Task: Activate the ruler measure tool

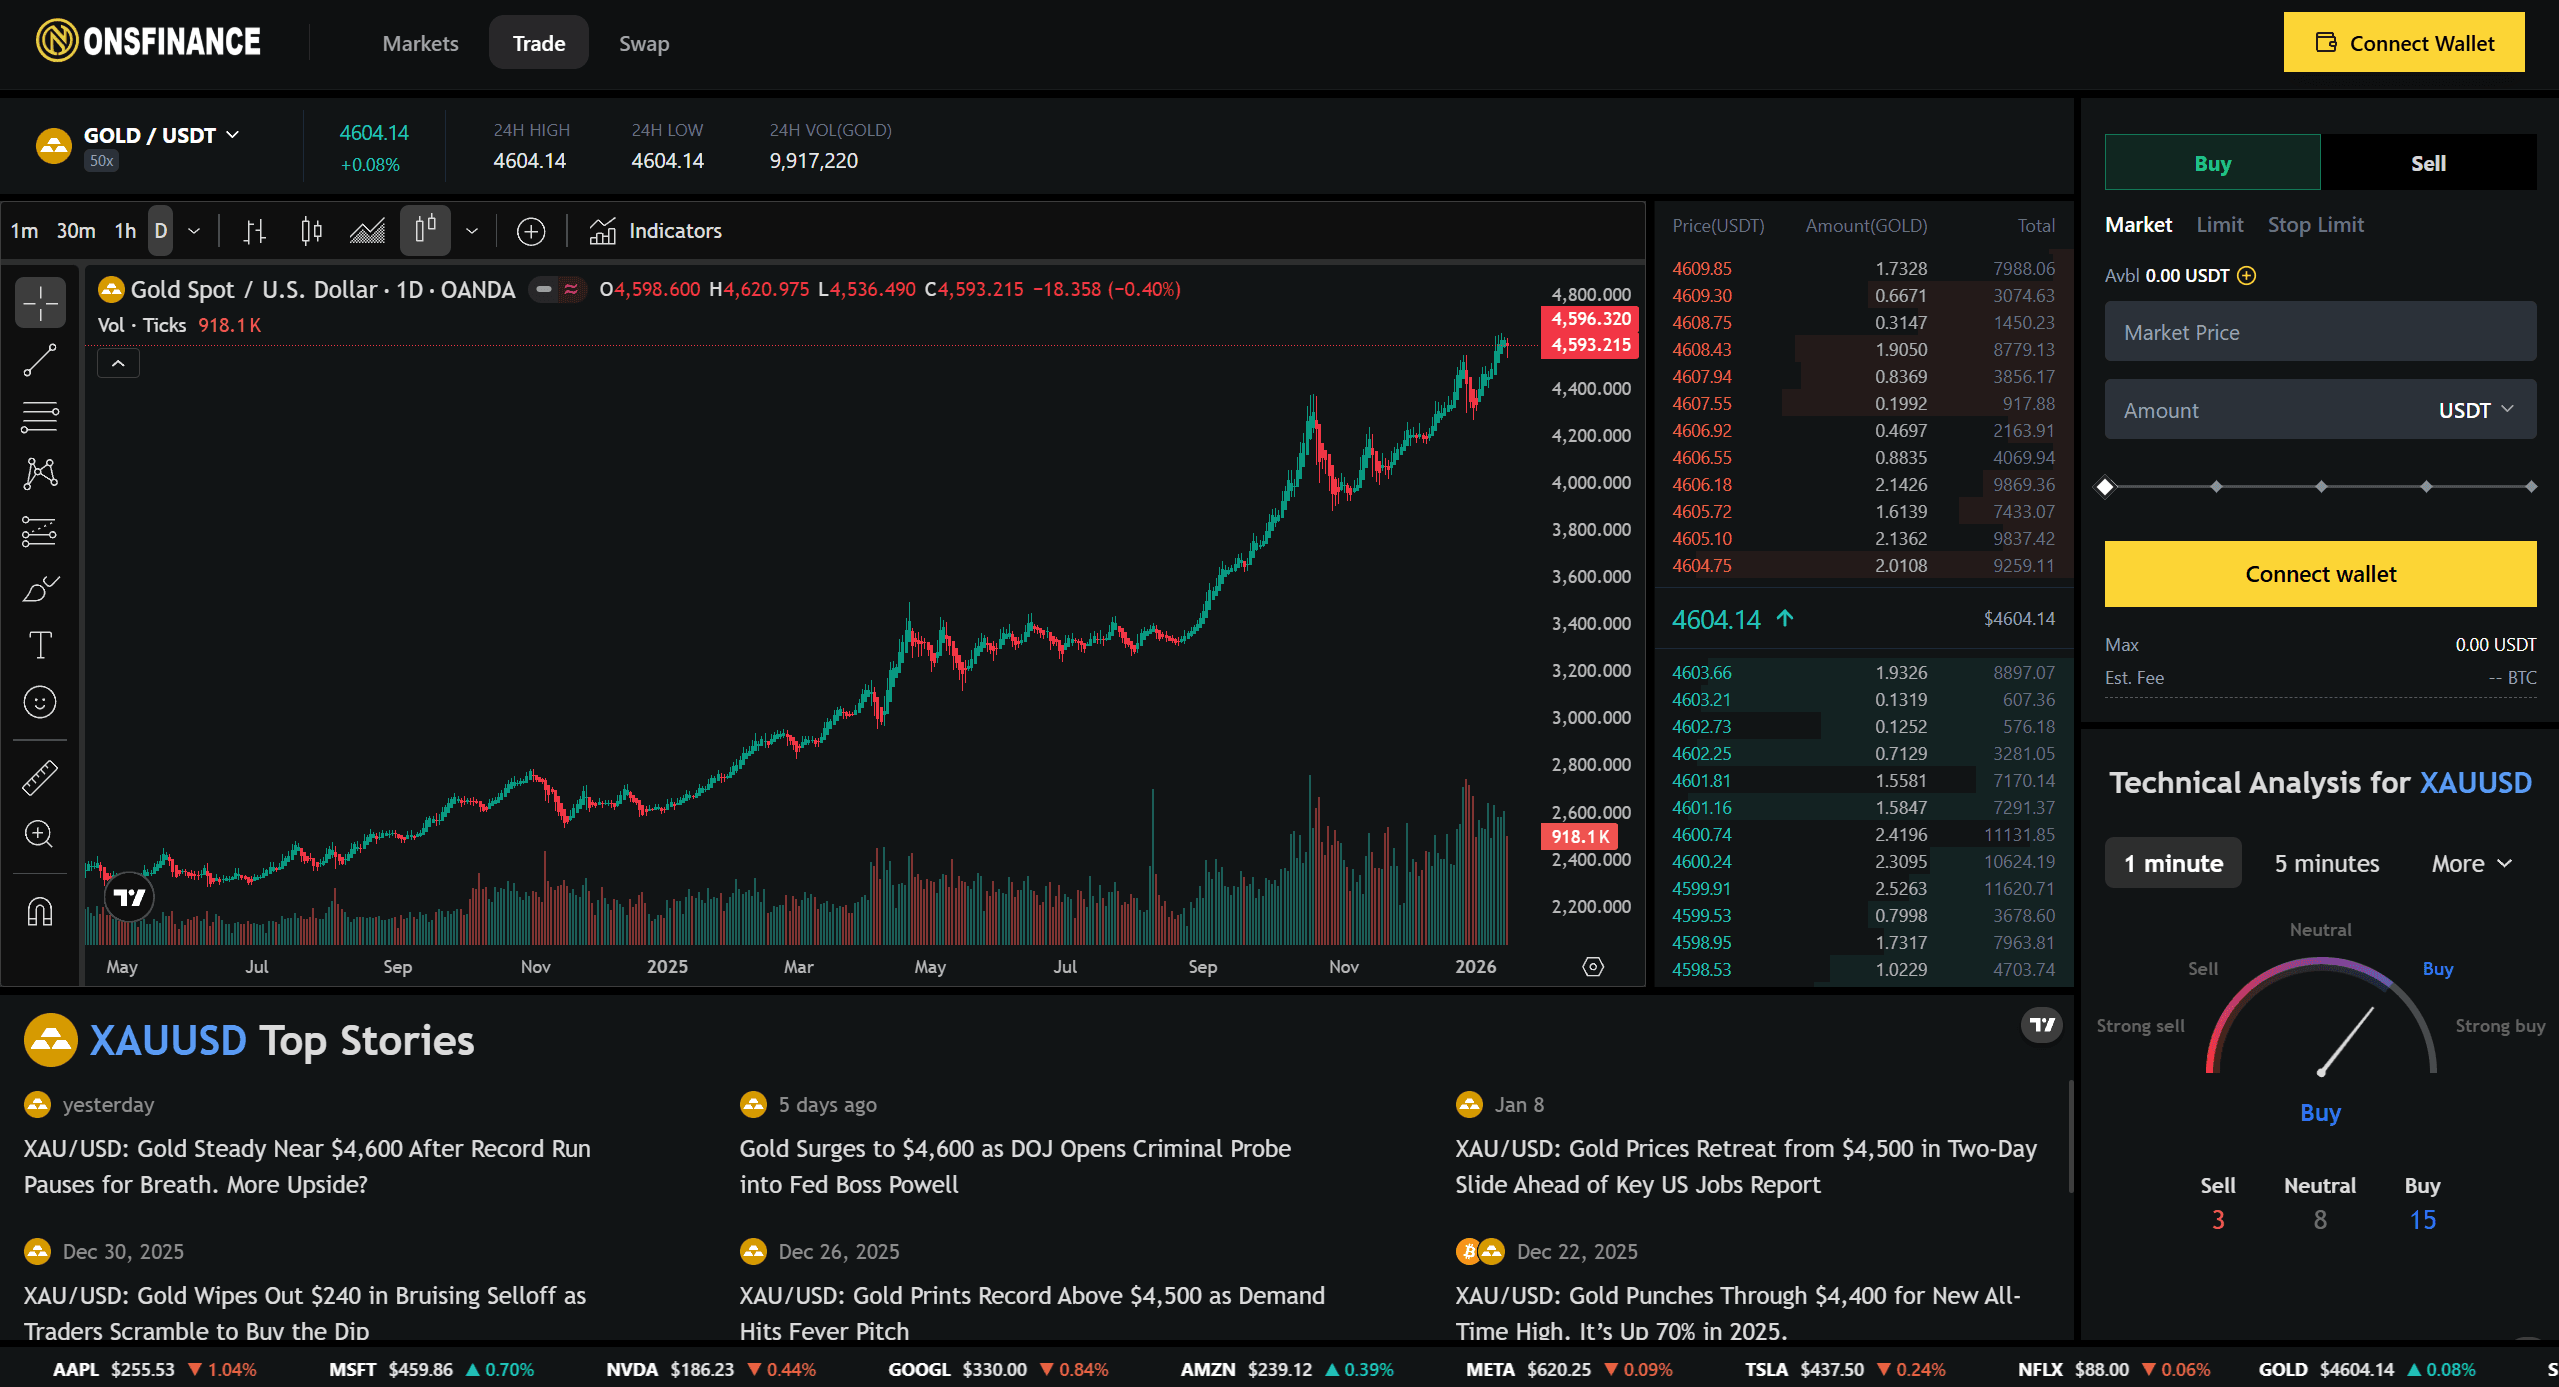Action: click(40, 778)
